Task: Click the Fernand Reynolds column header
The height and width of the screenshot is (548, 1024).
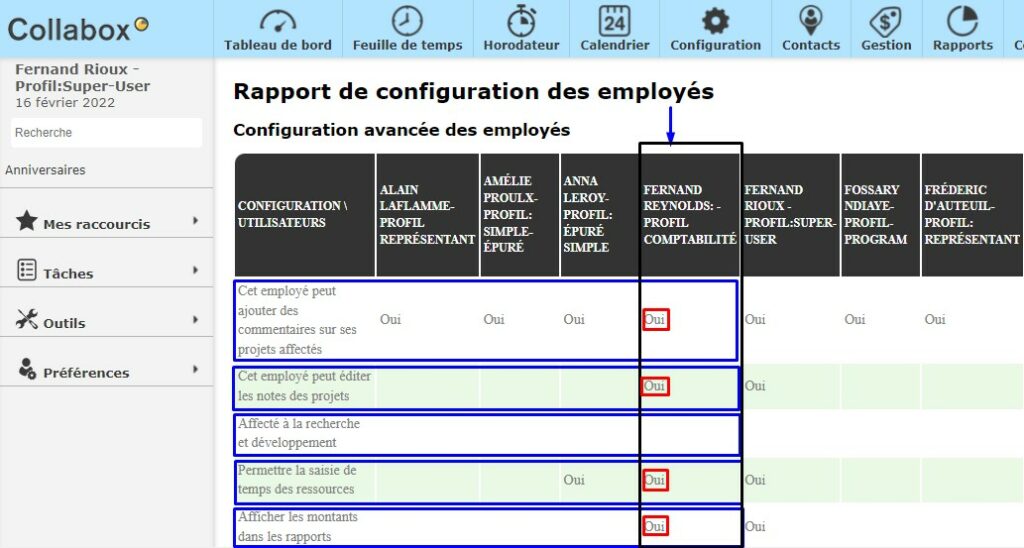Action: 689,214
